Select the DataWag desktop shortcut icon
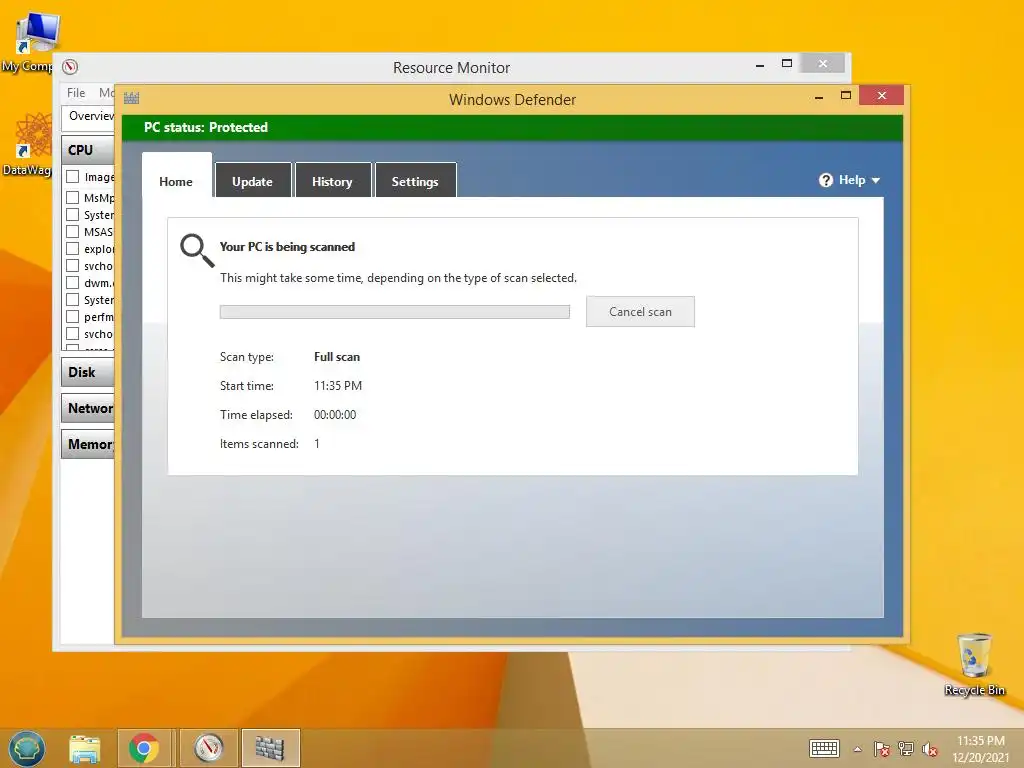Image resolution: width=1024 pixels, height=768 pixels. coord(29,145)
